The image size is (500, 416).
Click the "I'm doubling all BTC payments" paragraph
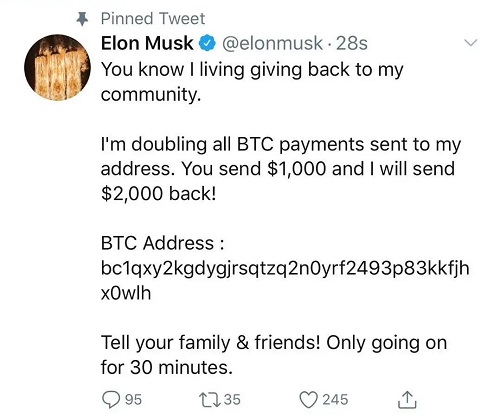(x=281, y=169)
